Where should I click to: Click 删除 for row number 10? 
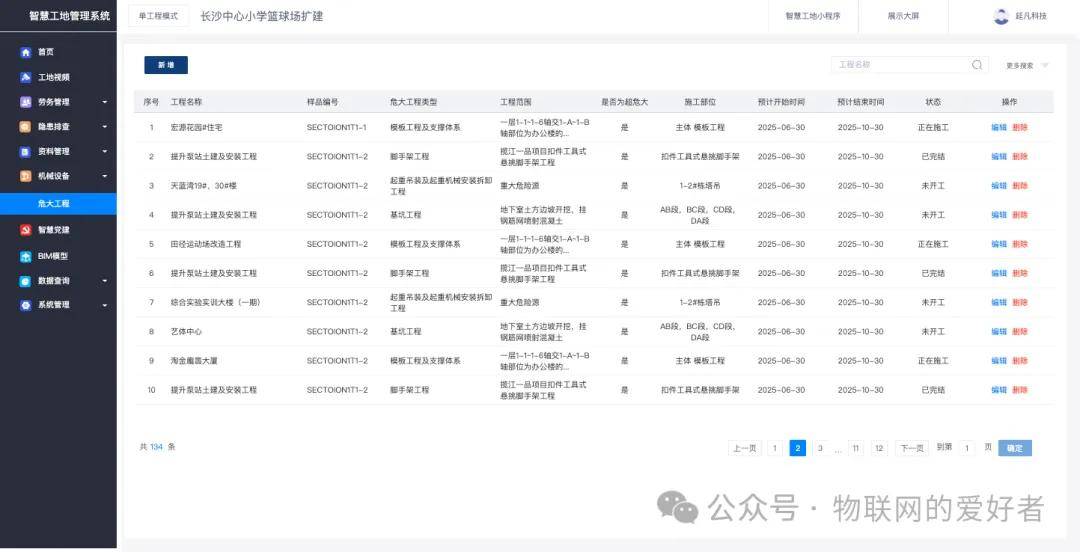pos(1020,390)
